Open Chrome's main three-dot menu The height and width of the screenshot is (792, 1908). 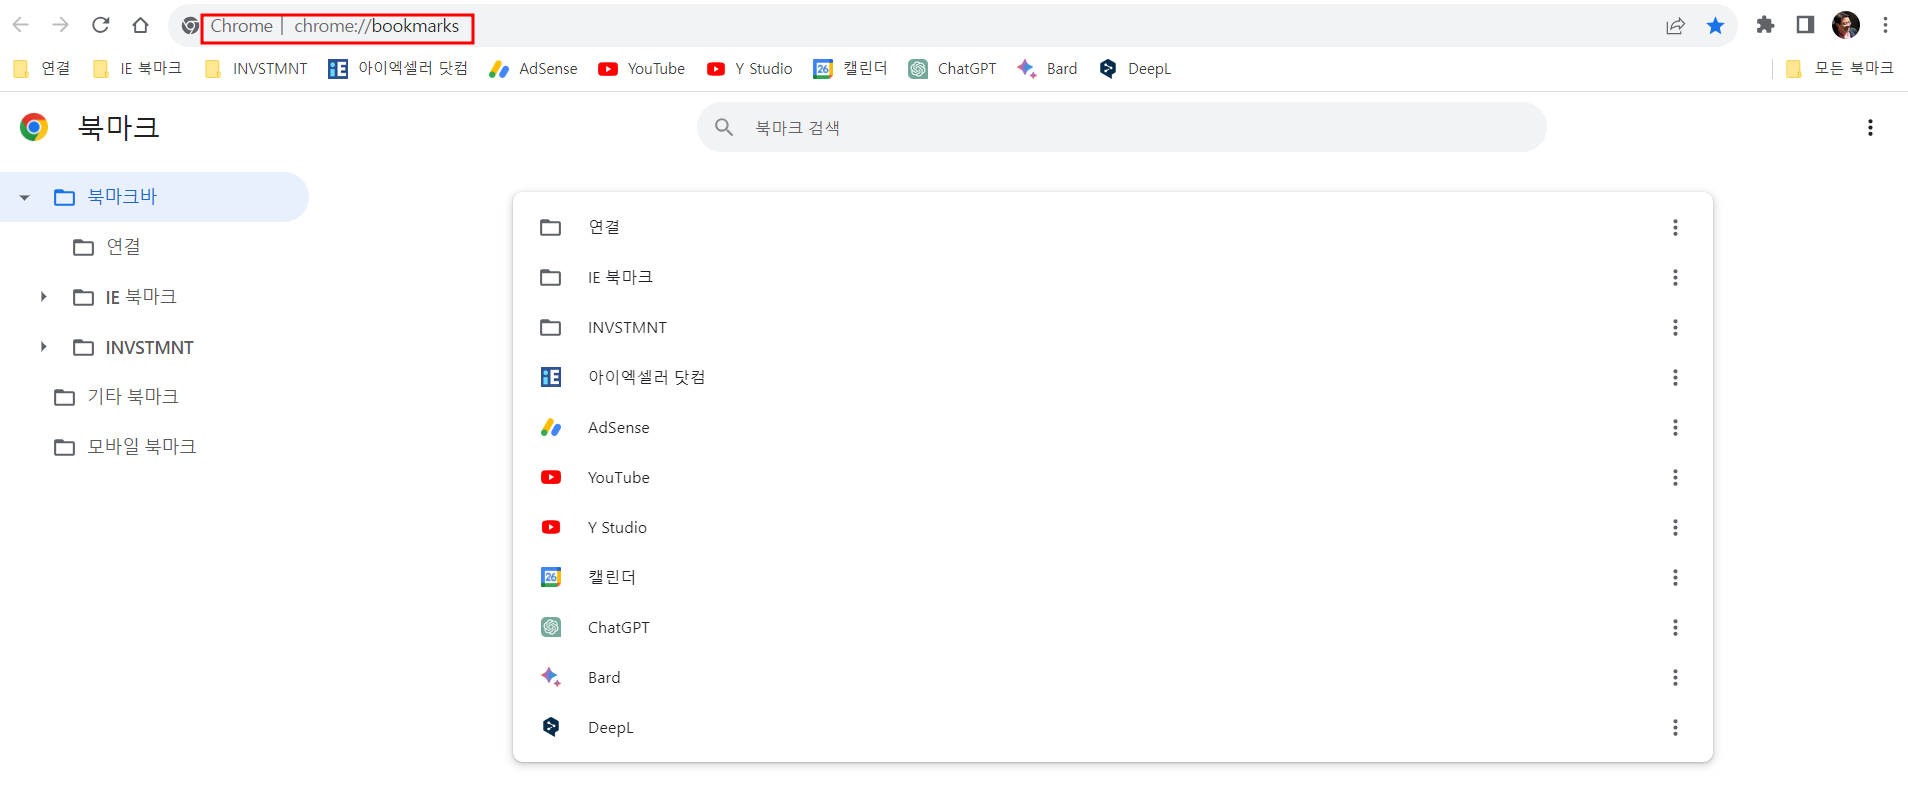(x=1885, y=25)
